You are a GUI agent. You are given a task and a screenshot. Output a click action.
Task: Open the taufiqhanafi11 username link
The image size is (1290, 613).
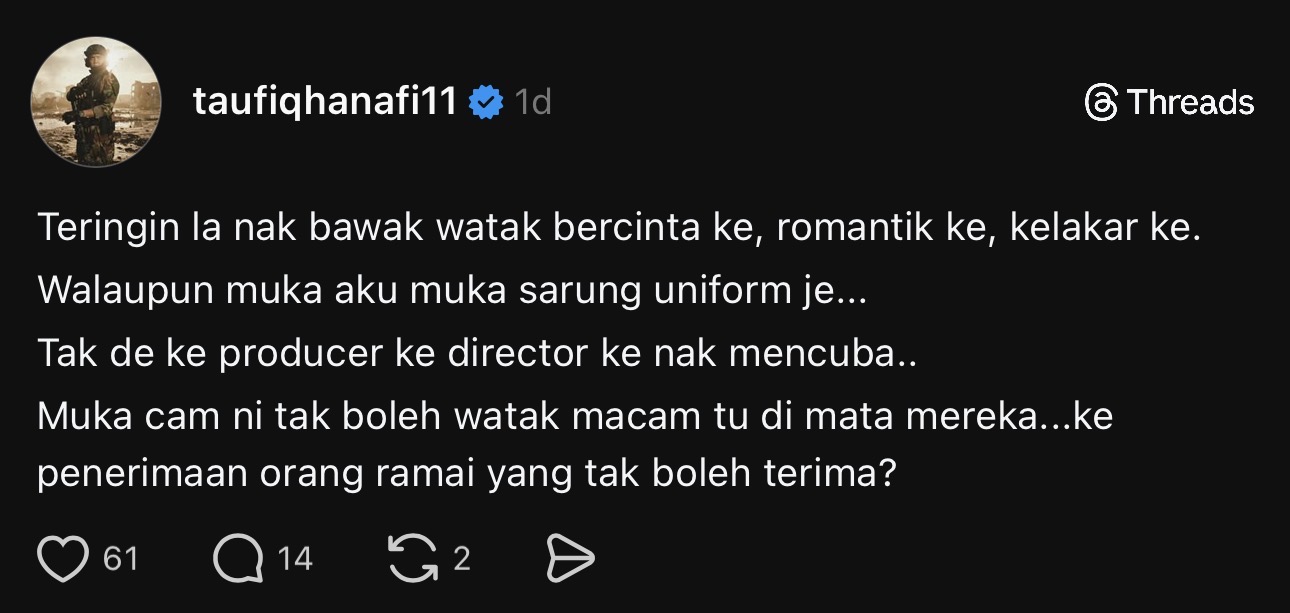point(326,102)
